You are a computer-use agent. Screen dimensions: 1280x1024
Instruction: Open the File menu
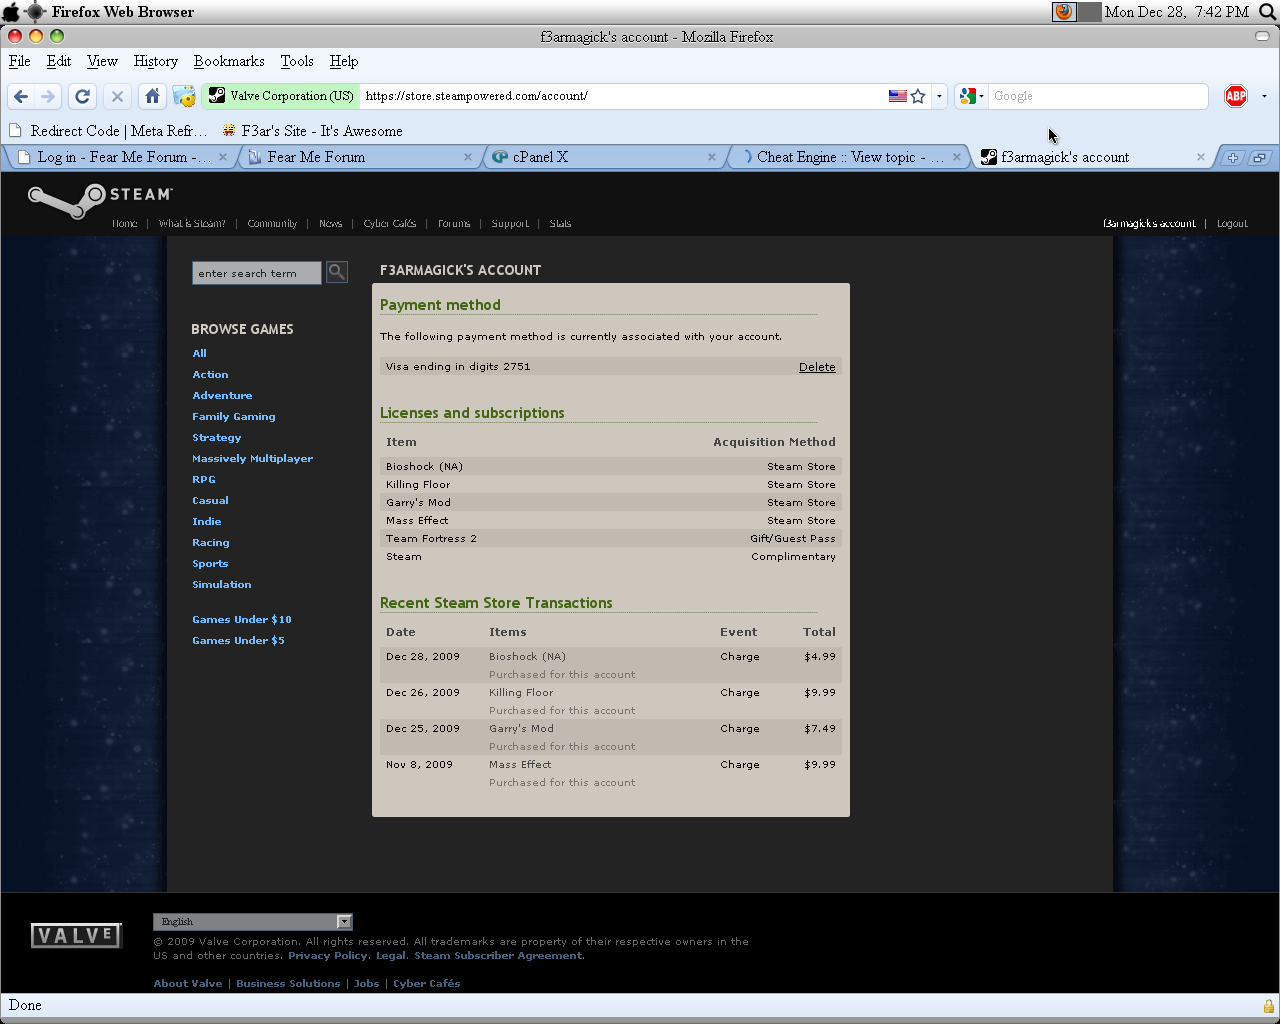[x=20, y=61]
